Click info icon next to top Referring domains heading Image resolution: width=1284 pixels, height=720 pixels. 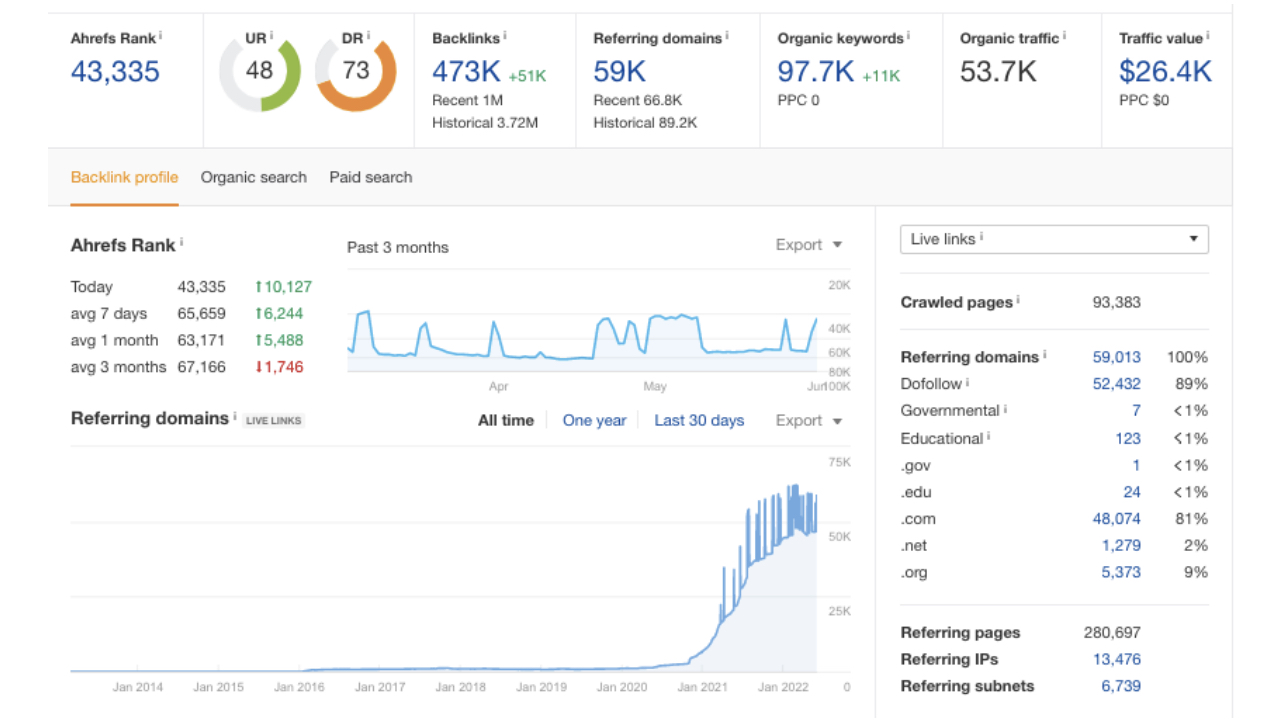[727, 36]
